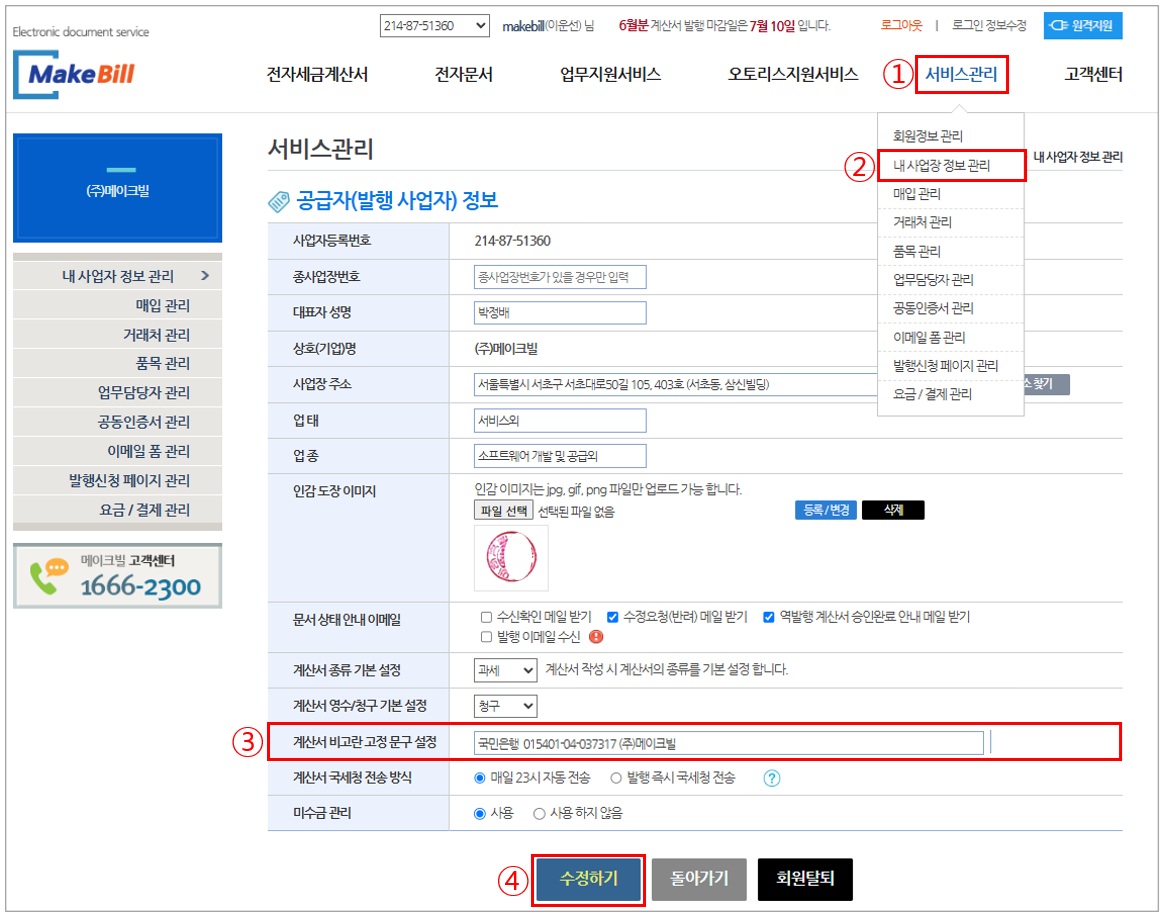Uncheck 역발행 계산서 승인완료 안내 메일 받기
The height and width of the screenshot is (916, 1165).
768,617
